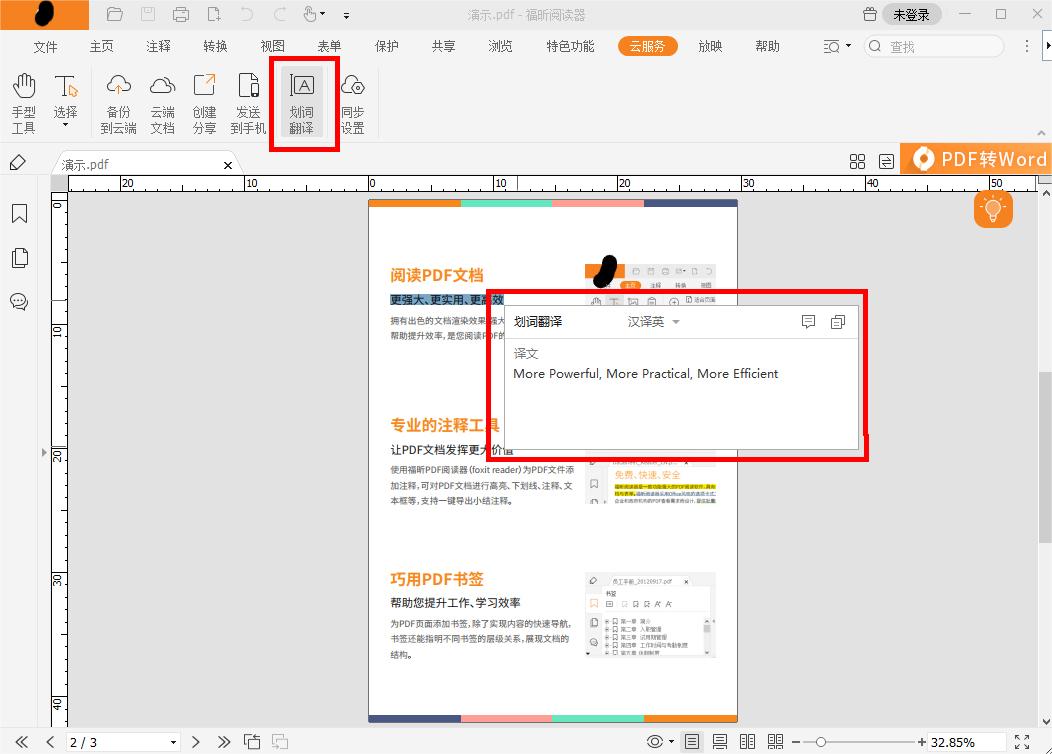Click the 备份到云端 cloud backup icon
The width and height of the screenshot is (1052, 754).
118,100
